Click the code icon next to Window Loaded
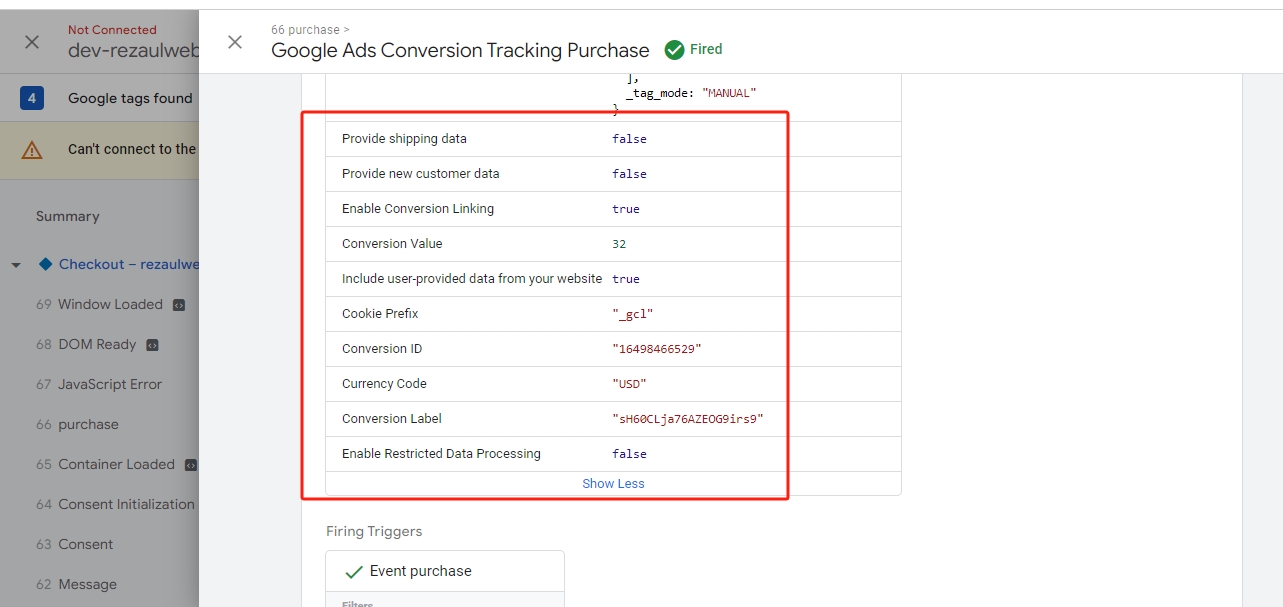Image resolution: width=1283 pixels, height=607 pixels. point(179,305)
